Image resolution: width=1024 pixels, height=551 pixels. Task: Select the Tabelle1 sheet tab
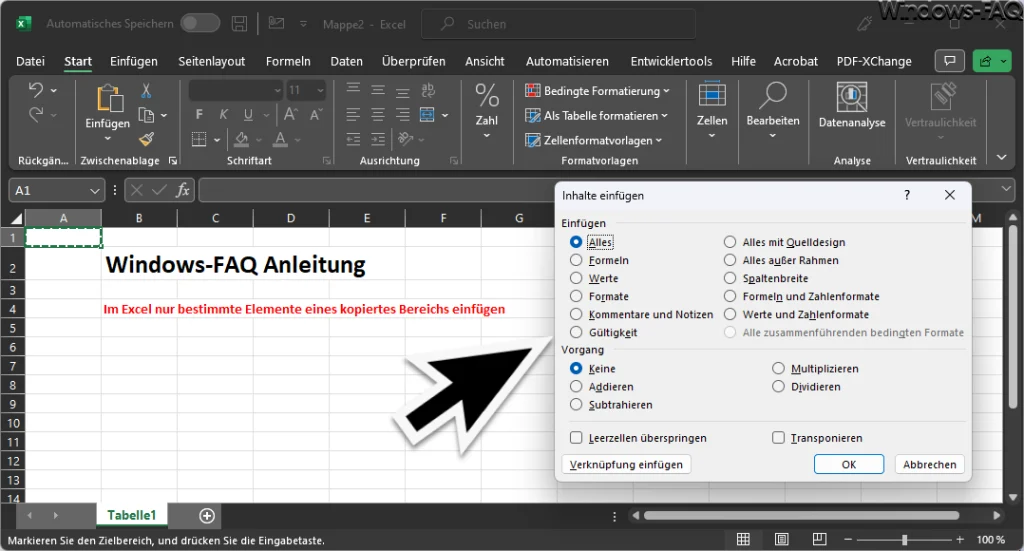point(131,515)
